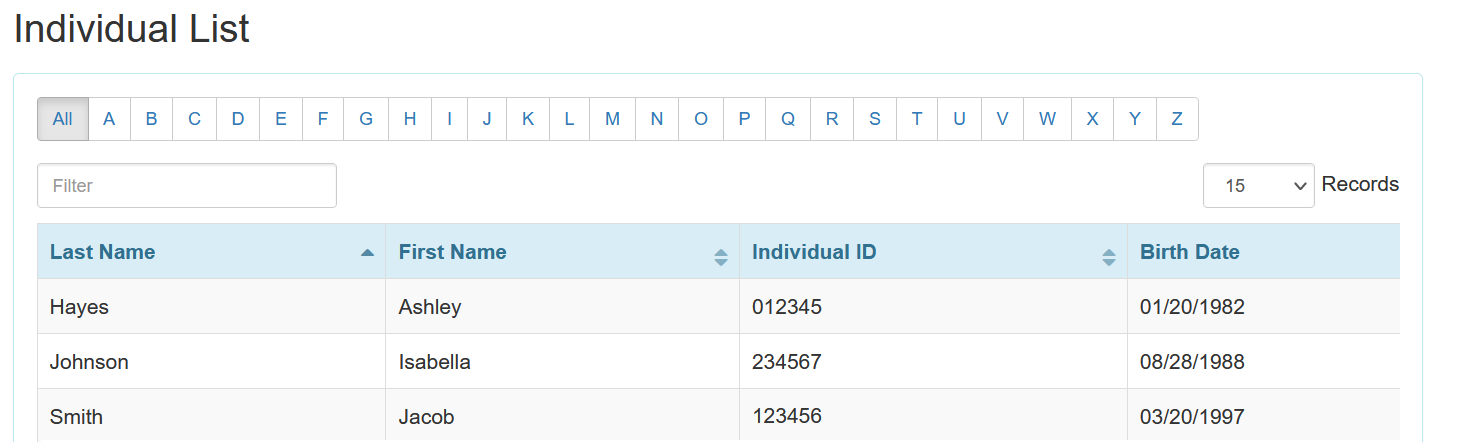Image resolution: width=1462 pixels, height=442 pixels.
Task: Sort table by Birth Date header
Action: (x=1190, y=252)
